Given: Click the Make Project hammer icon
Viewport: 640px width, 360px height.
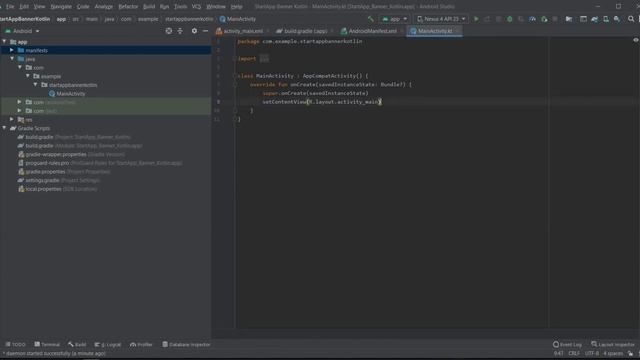Looking at the screenshot, I should tap(370, 19).
